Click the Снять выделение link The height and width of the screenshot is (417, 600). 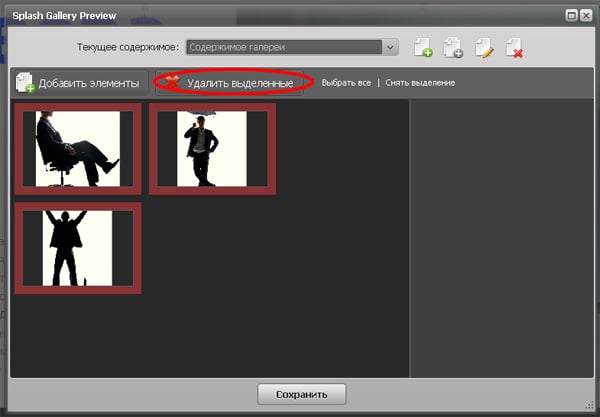pos(420,82)
